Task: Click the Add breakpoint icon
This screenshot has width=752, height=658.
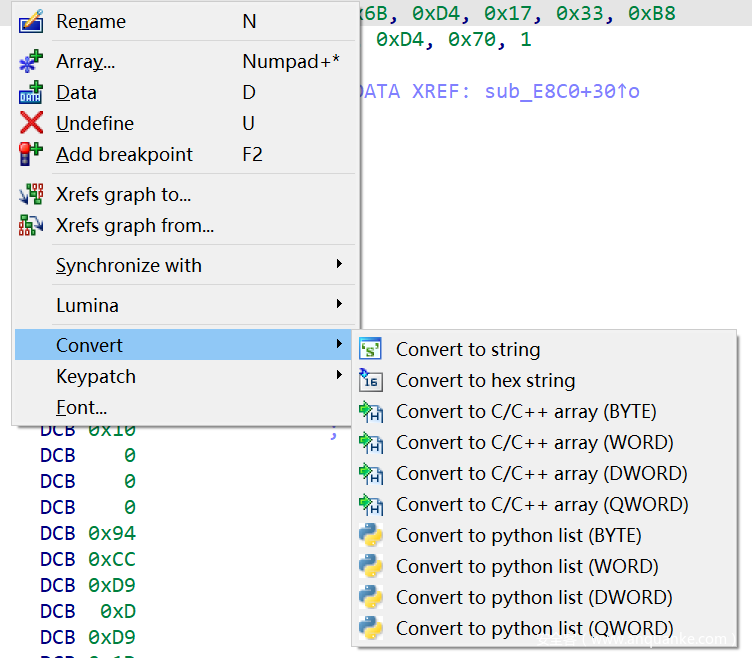Action: point(31,154)
